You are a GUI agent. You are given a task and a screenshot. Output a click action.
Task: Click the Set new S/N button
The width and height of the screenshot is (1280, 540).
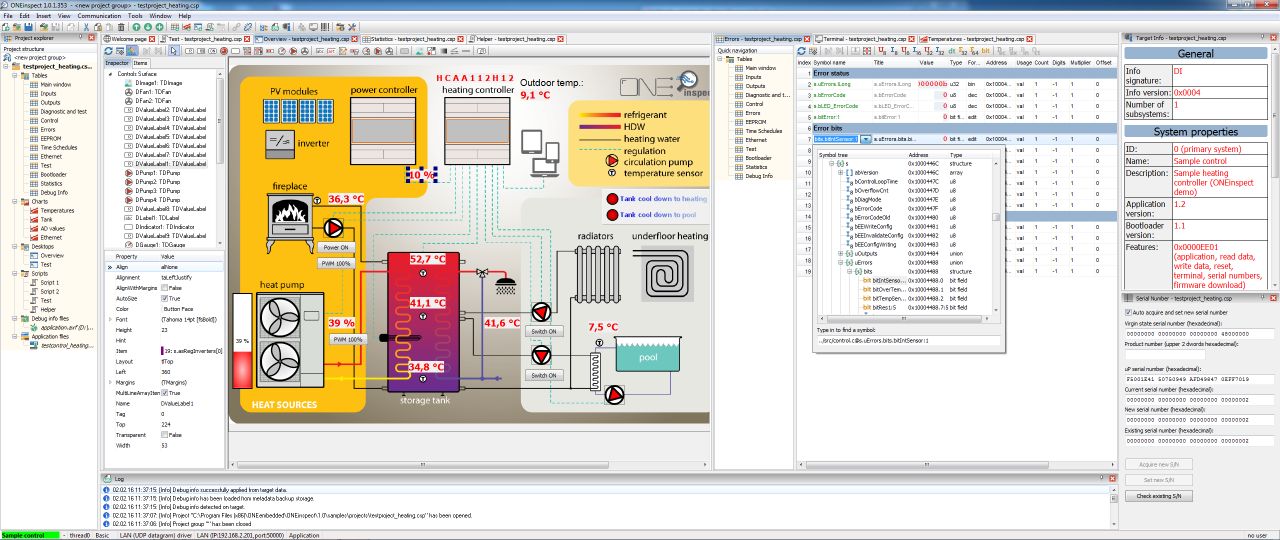pos(1159,480)
